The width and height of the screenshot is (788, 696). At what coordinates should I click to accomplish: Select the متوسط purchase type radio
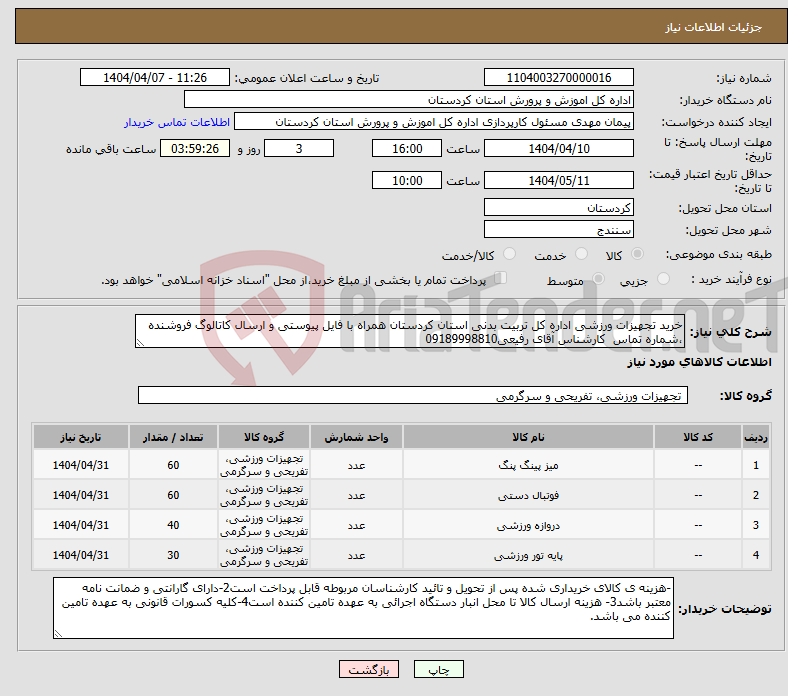point(598,279)
